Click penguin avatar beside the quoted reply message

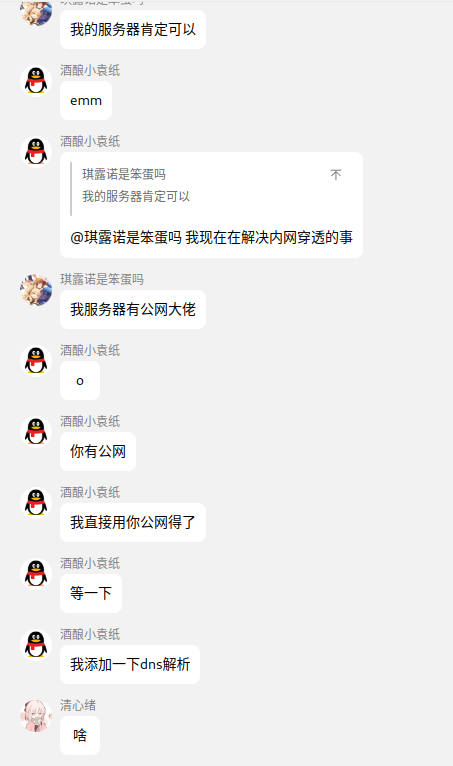point(36,151)
